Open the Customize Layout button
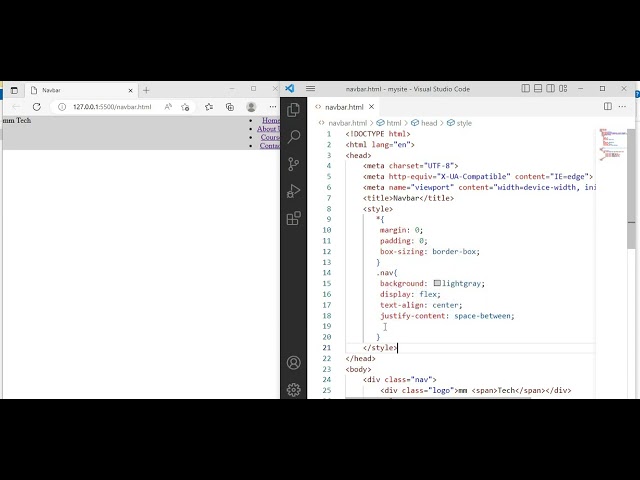This screenshot has width=640, height=480. (x=563, y=89)
